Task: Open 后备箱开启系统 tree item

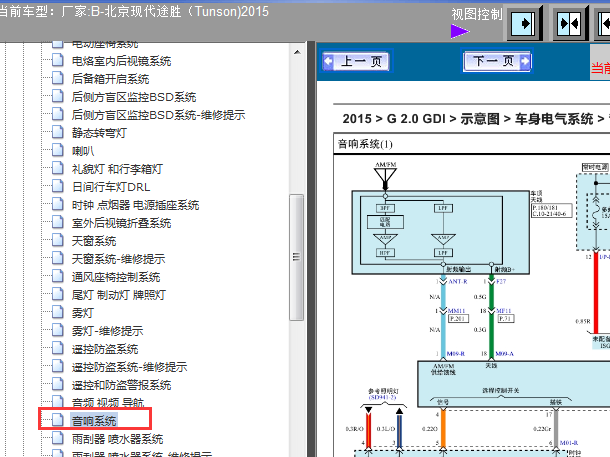Action: coord(110,79)
